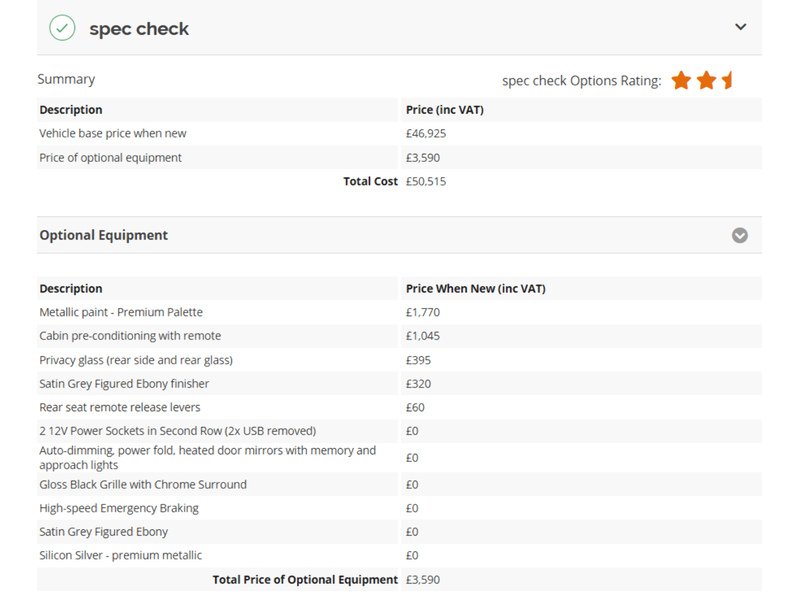The height and width of the screenshot is (600, 800).
Task: Click the Summary label
Action: pyautogui.click(x=66, y=79)
